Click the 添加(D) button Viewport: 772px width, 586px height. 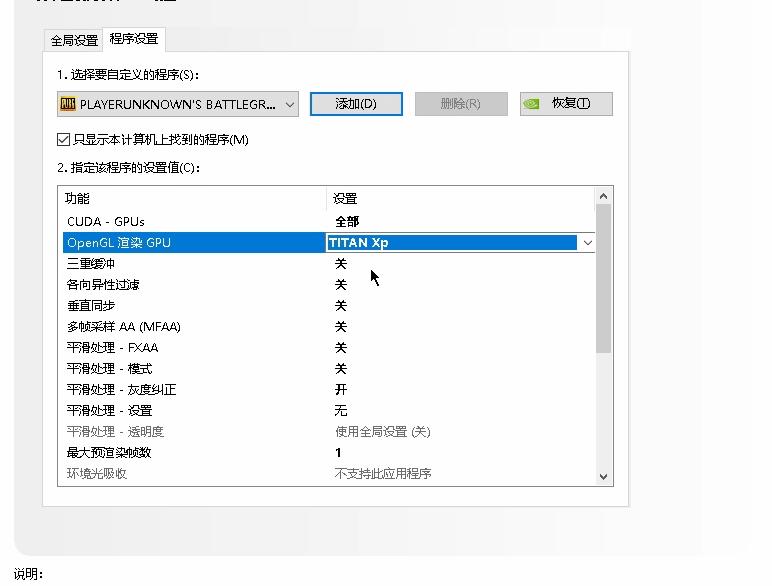[x=356, y=104]
